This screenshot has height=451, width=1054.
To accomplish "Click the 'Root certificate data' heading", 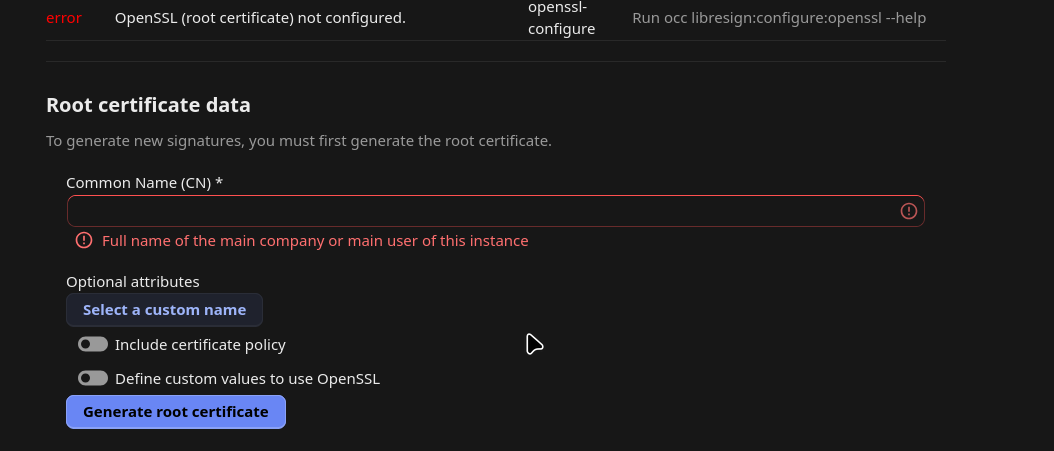I will (149, 106).
